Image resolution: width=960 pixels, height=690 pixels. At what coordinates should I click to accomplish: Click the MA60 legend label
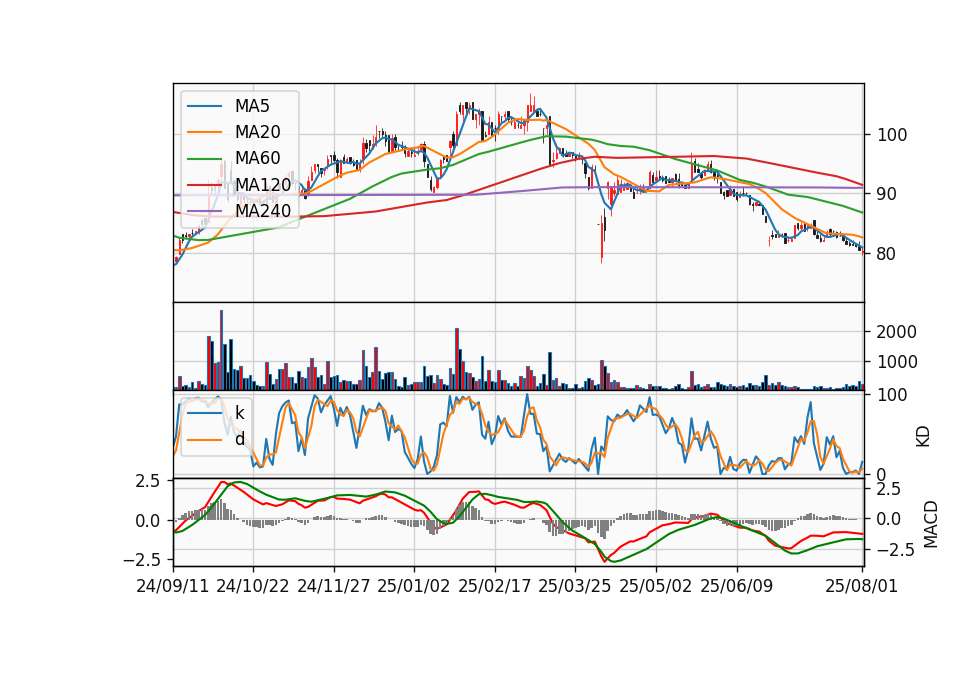click(x=257, y=158)
